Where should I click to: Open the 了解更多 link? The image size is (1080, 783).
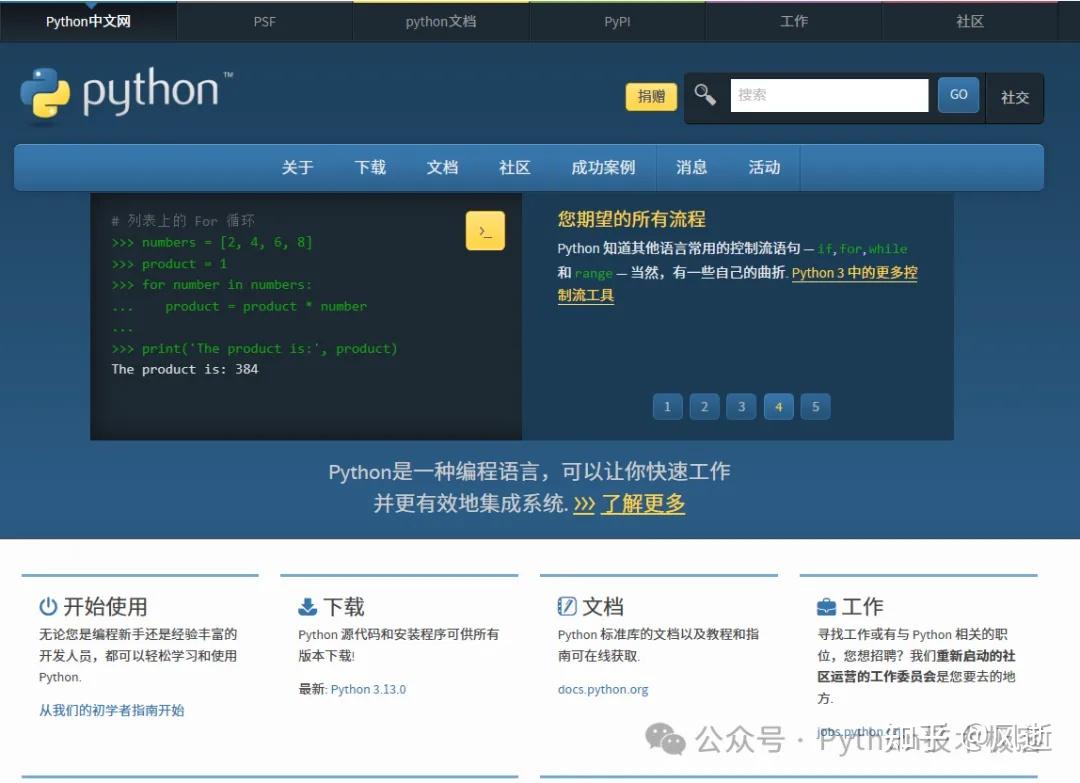click(642, 504)
